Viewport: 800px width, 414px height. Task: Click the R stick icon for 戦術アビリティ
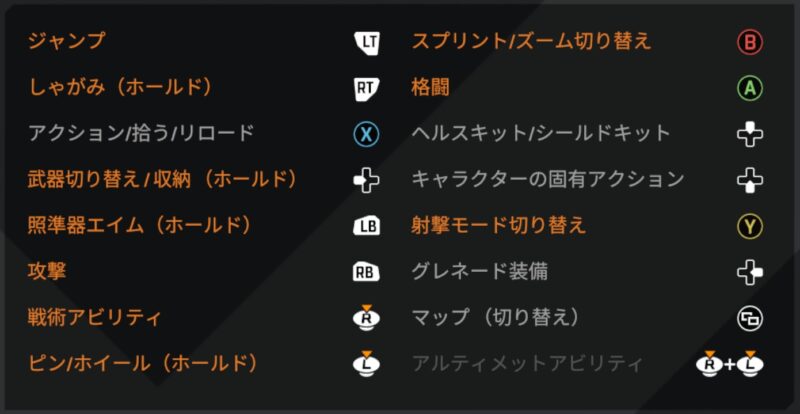pos(367,317)
